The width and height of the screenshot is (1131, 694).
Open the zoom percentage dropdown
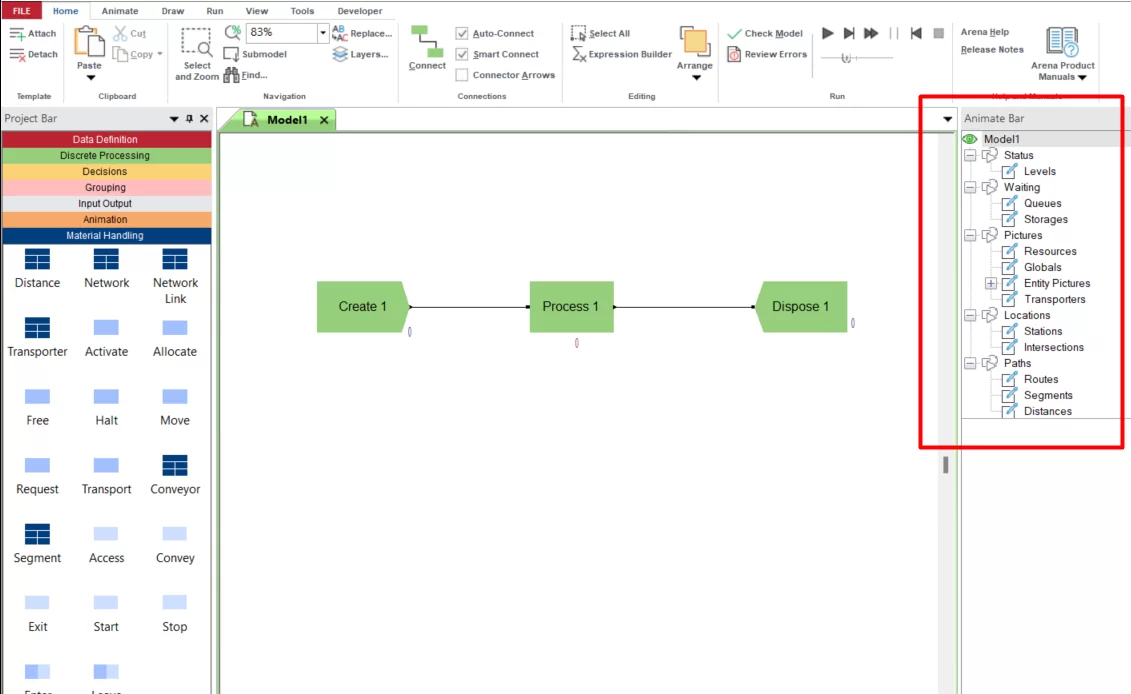(322, 32)
